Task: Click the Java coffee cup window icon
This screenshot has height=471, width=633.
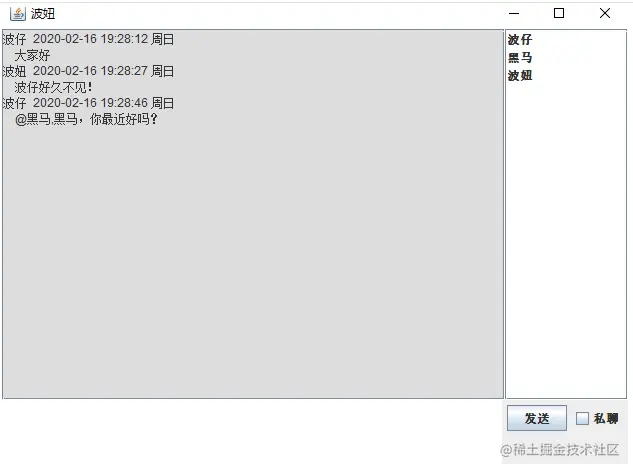Action: tap(17, 14)
